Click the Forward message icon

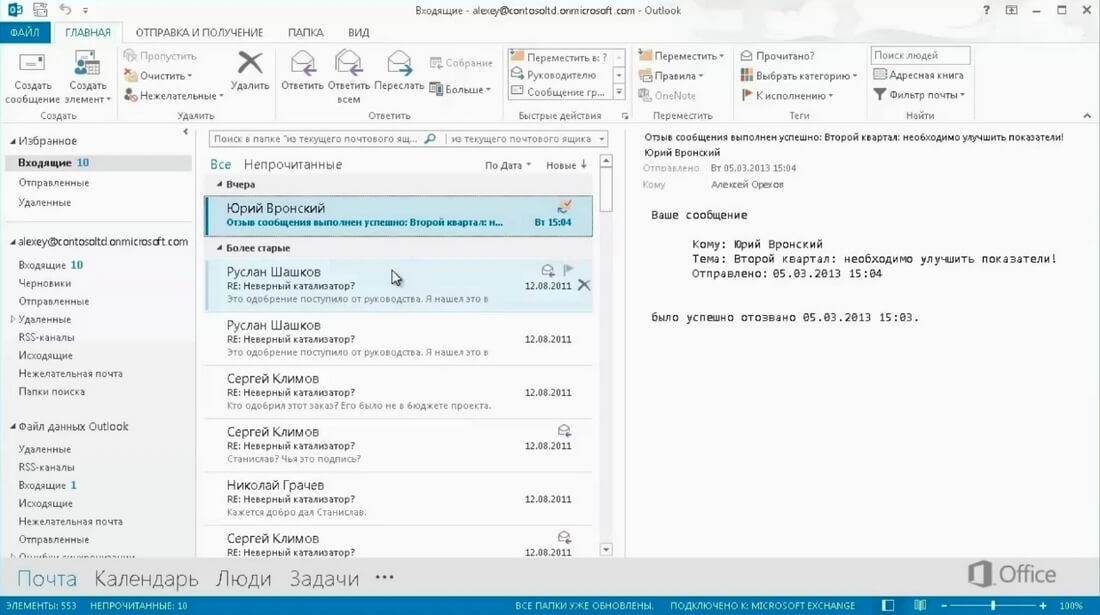pos(399,66)
